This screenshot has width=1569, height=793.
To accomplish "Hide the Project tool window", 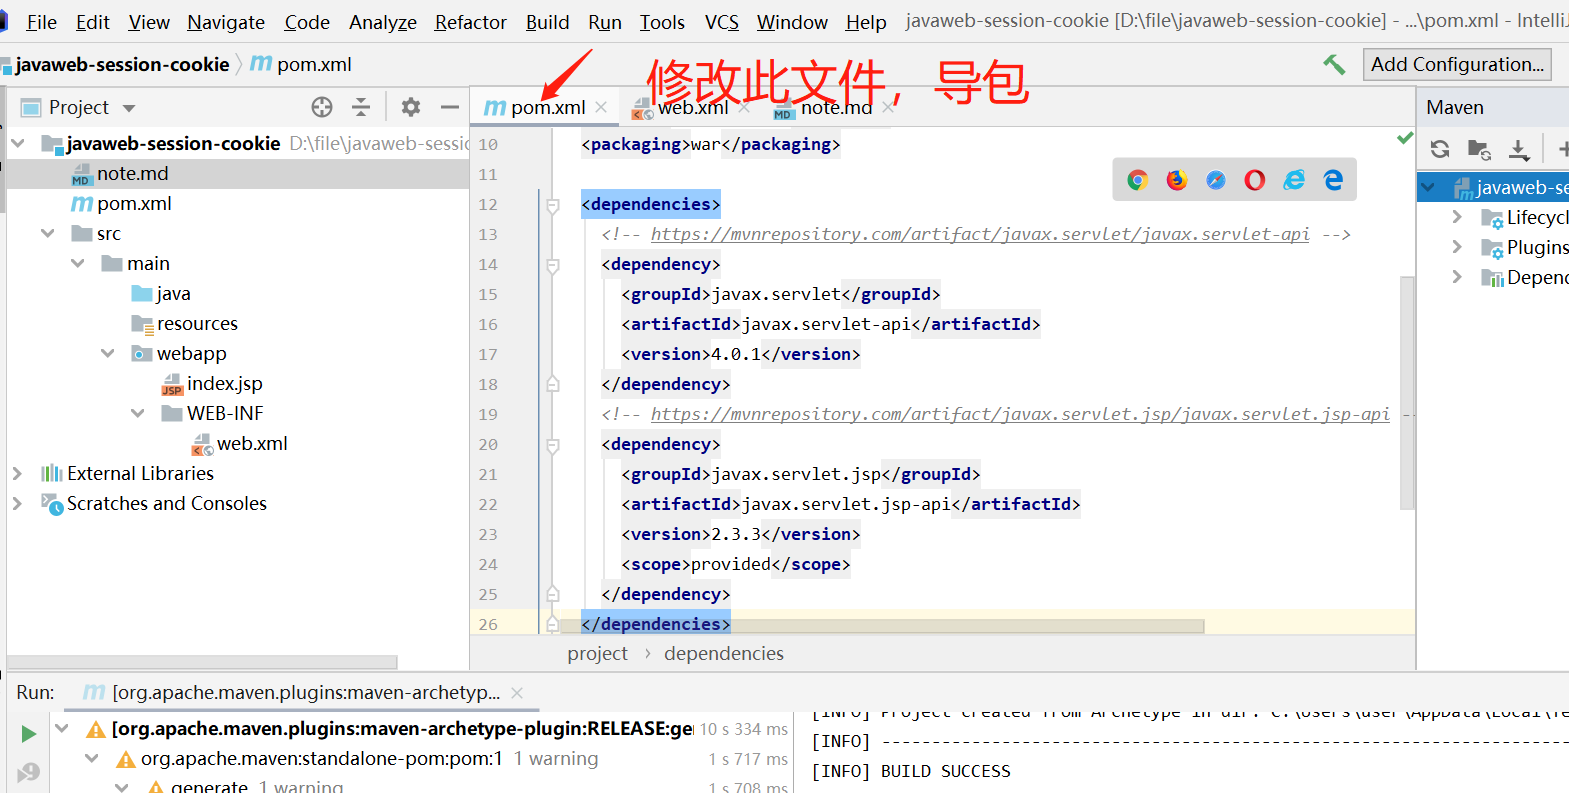I will click(x=450, y=107).
